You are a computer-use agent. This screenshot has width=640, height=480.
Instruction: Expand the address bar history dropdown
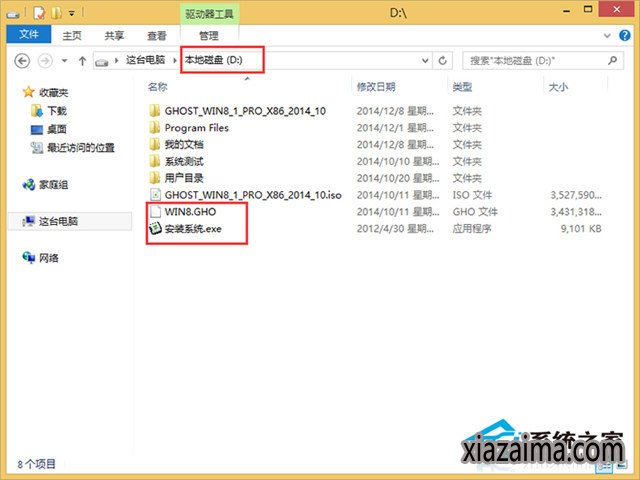click(426, 61)
